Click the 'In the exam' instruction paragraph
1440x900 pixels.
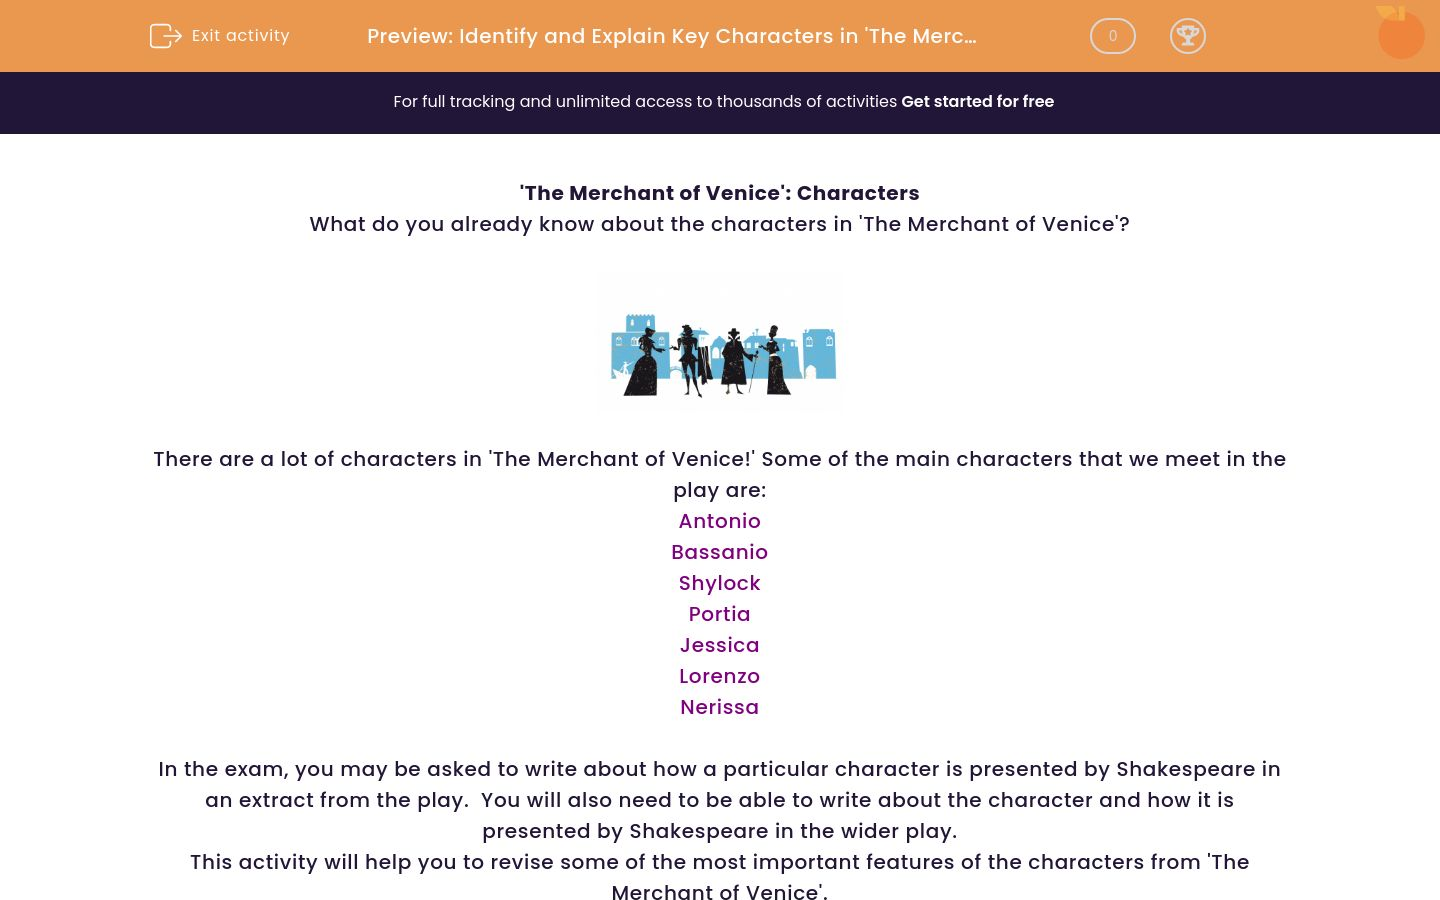click(720, 800)
